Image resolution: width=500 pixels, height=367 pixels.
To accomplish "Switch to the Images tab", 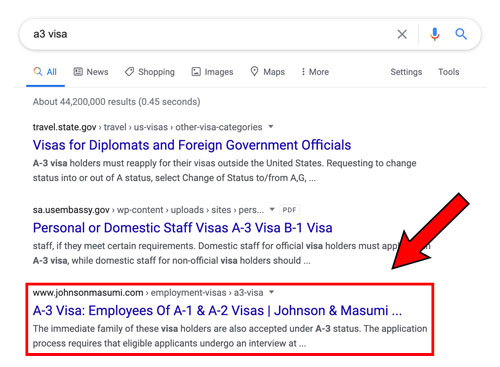I will (x=212, y=72).
